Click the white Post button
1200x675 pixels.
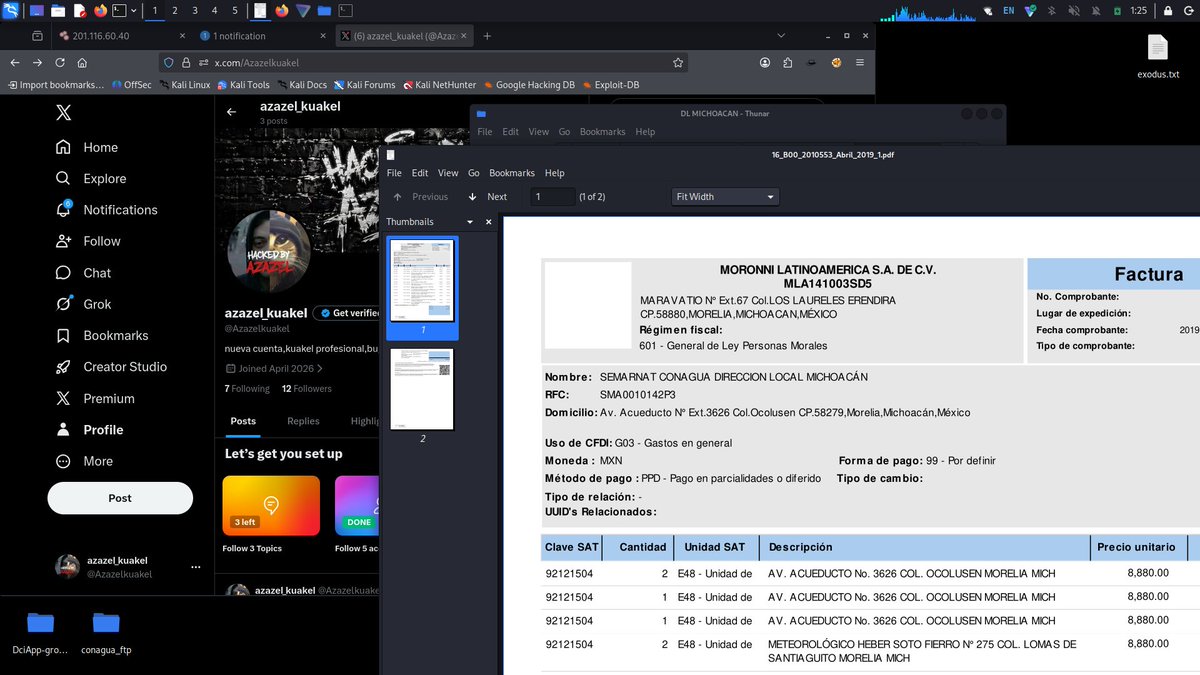coord(120,498)
